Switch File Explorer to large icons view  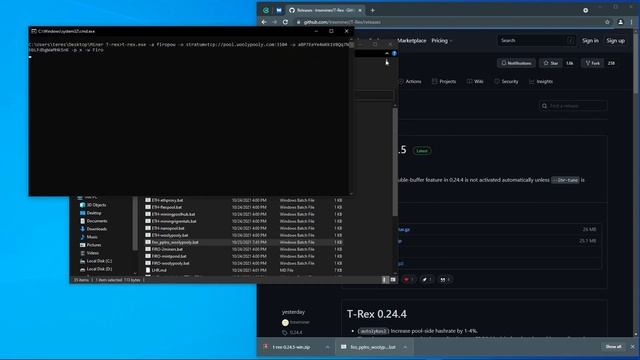pos(393,280)
